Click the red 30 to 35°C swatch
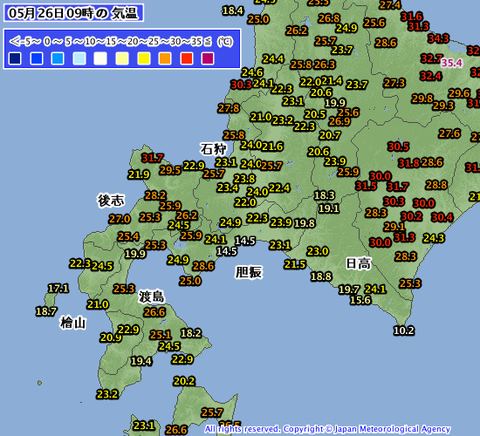 (x=186, y=58)
